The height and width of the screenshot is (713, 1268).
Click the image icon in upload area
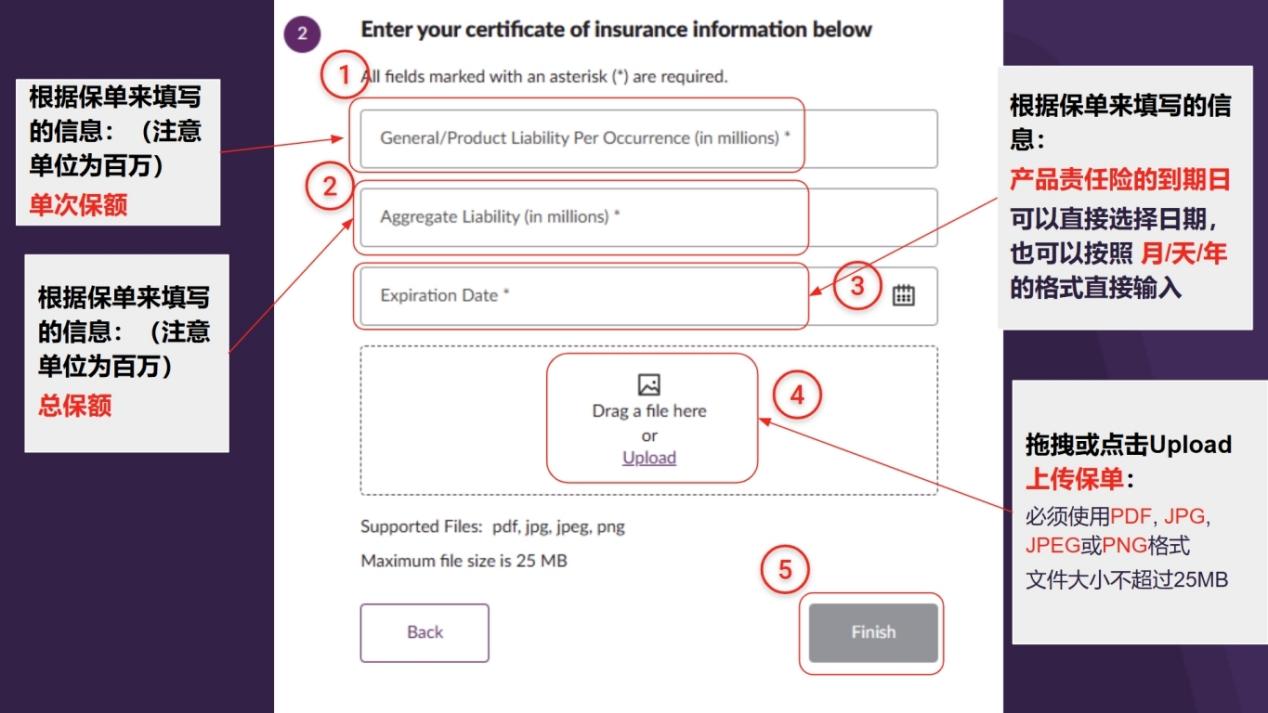coord(649,384)
